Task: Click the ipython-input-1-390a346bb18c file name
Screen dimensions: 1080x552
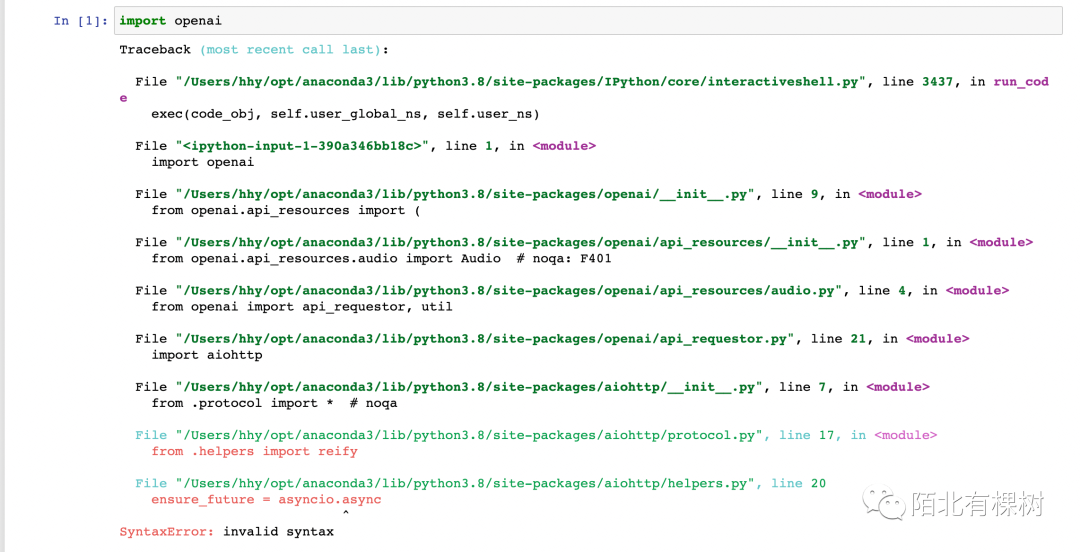Action: (302, 146)
